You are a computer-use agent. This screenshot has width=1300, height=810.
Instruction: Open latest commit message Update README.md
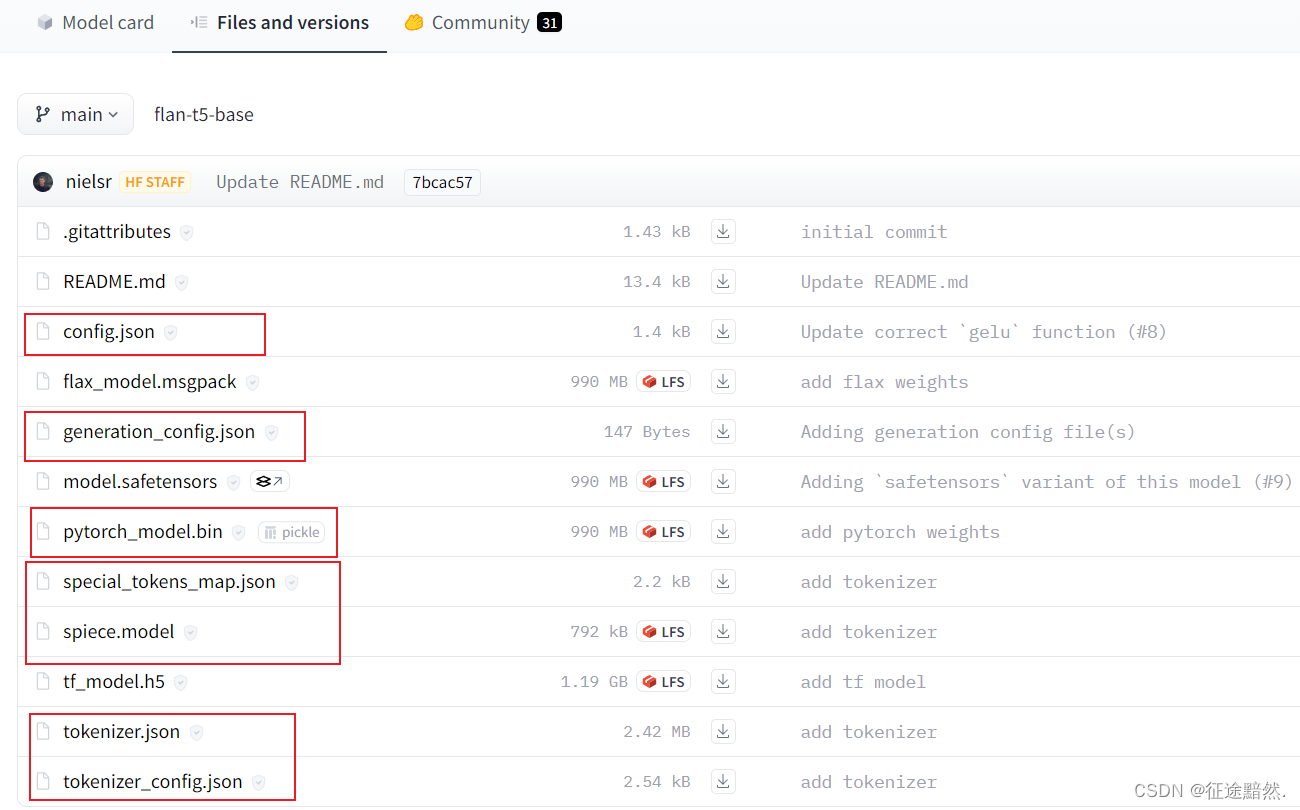[300, 182]
